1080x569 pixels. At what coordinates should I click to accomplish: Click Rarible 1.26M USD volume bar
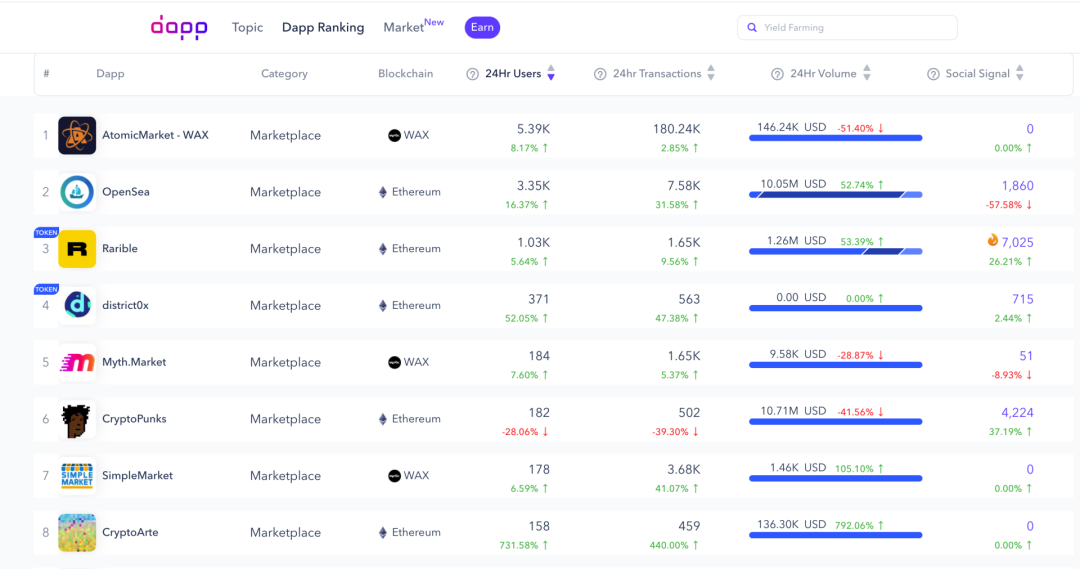click(x=835, y=251)
